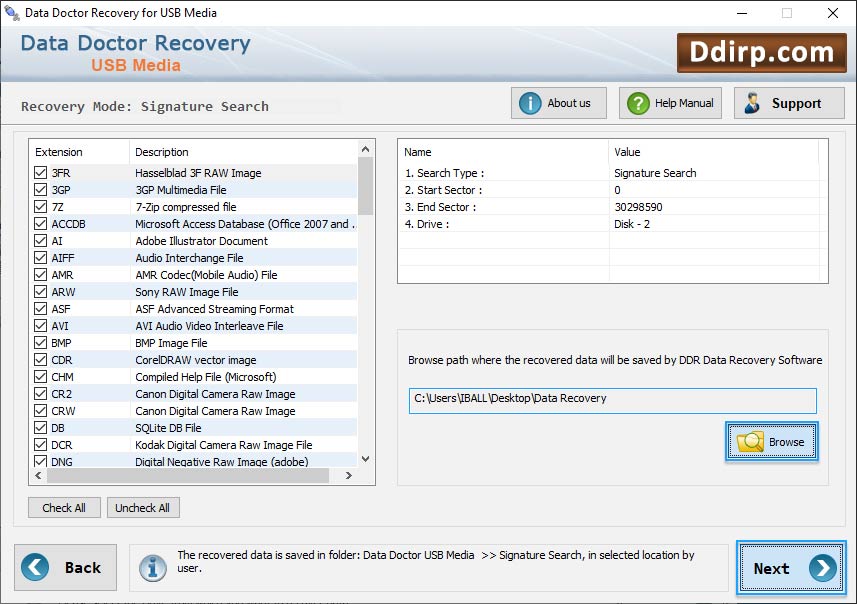This screenshot has width=857, height=604.
Task: Select AVI Audio Video Interleave File row
Action: tap(193, 326)
